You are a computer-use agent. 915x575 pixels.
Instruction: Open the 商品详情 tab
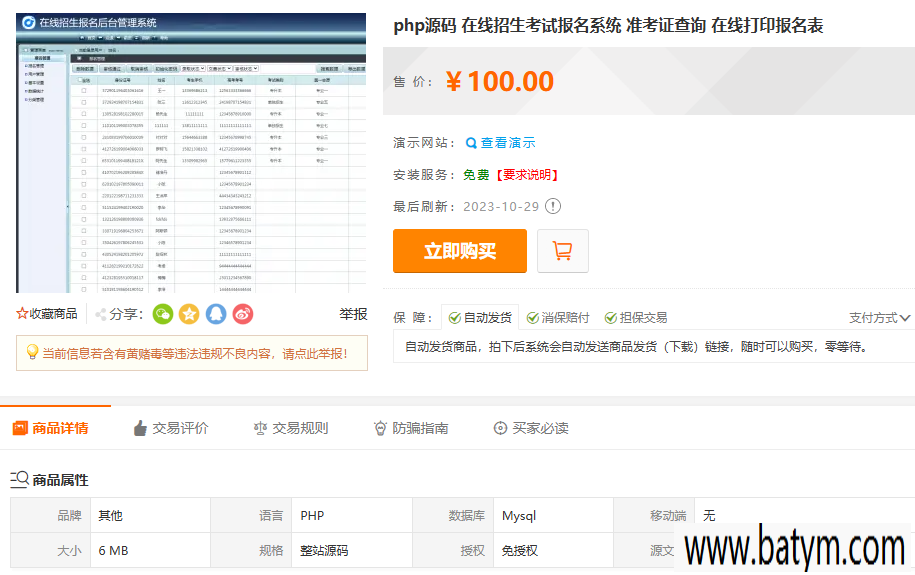pyautogui.click(x=50, y=428)
